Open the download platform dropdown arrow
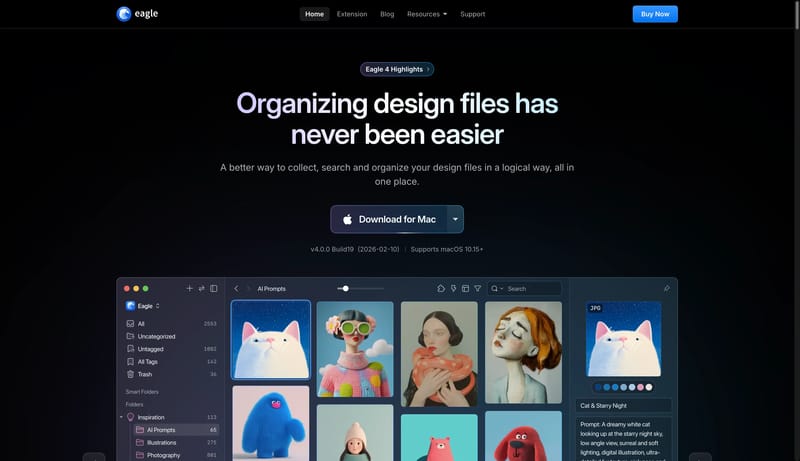800x461 pixels. (455, 219)
